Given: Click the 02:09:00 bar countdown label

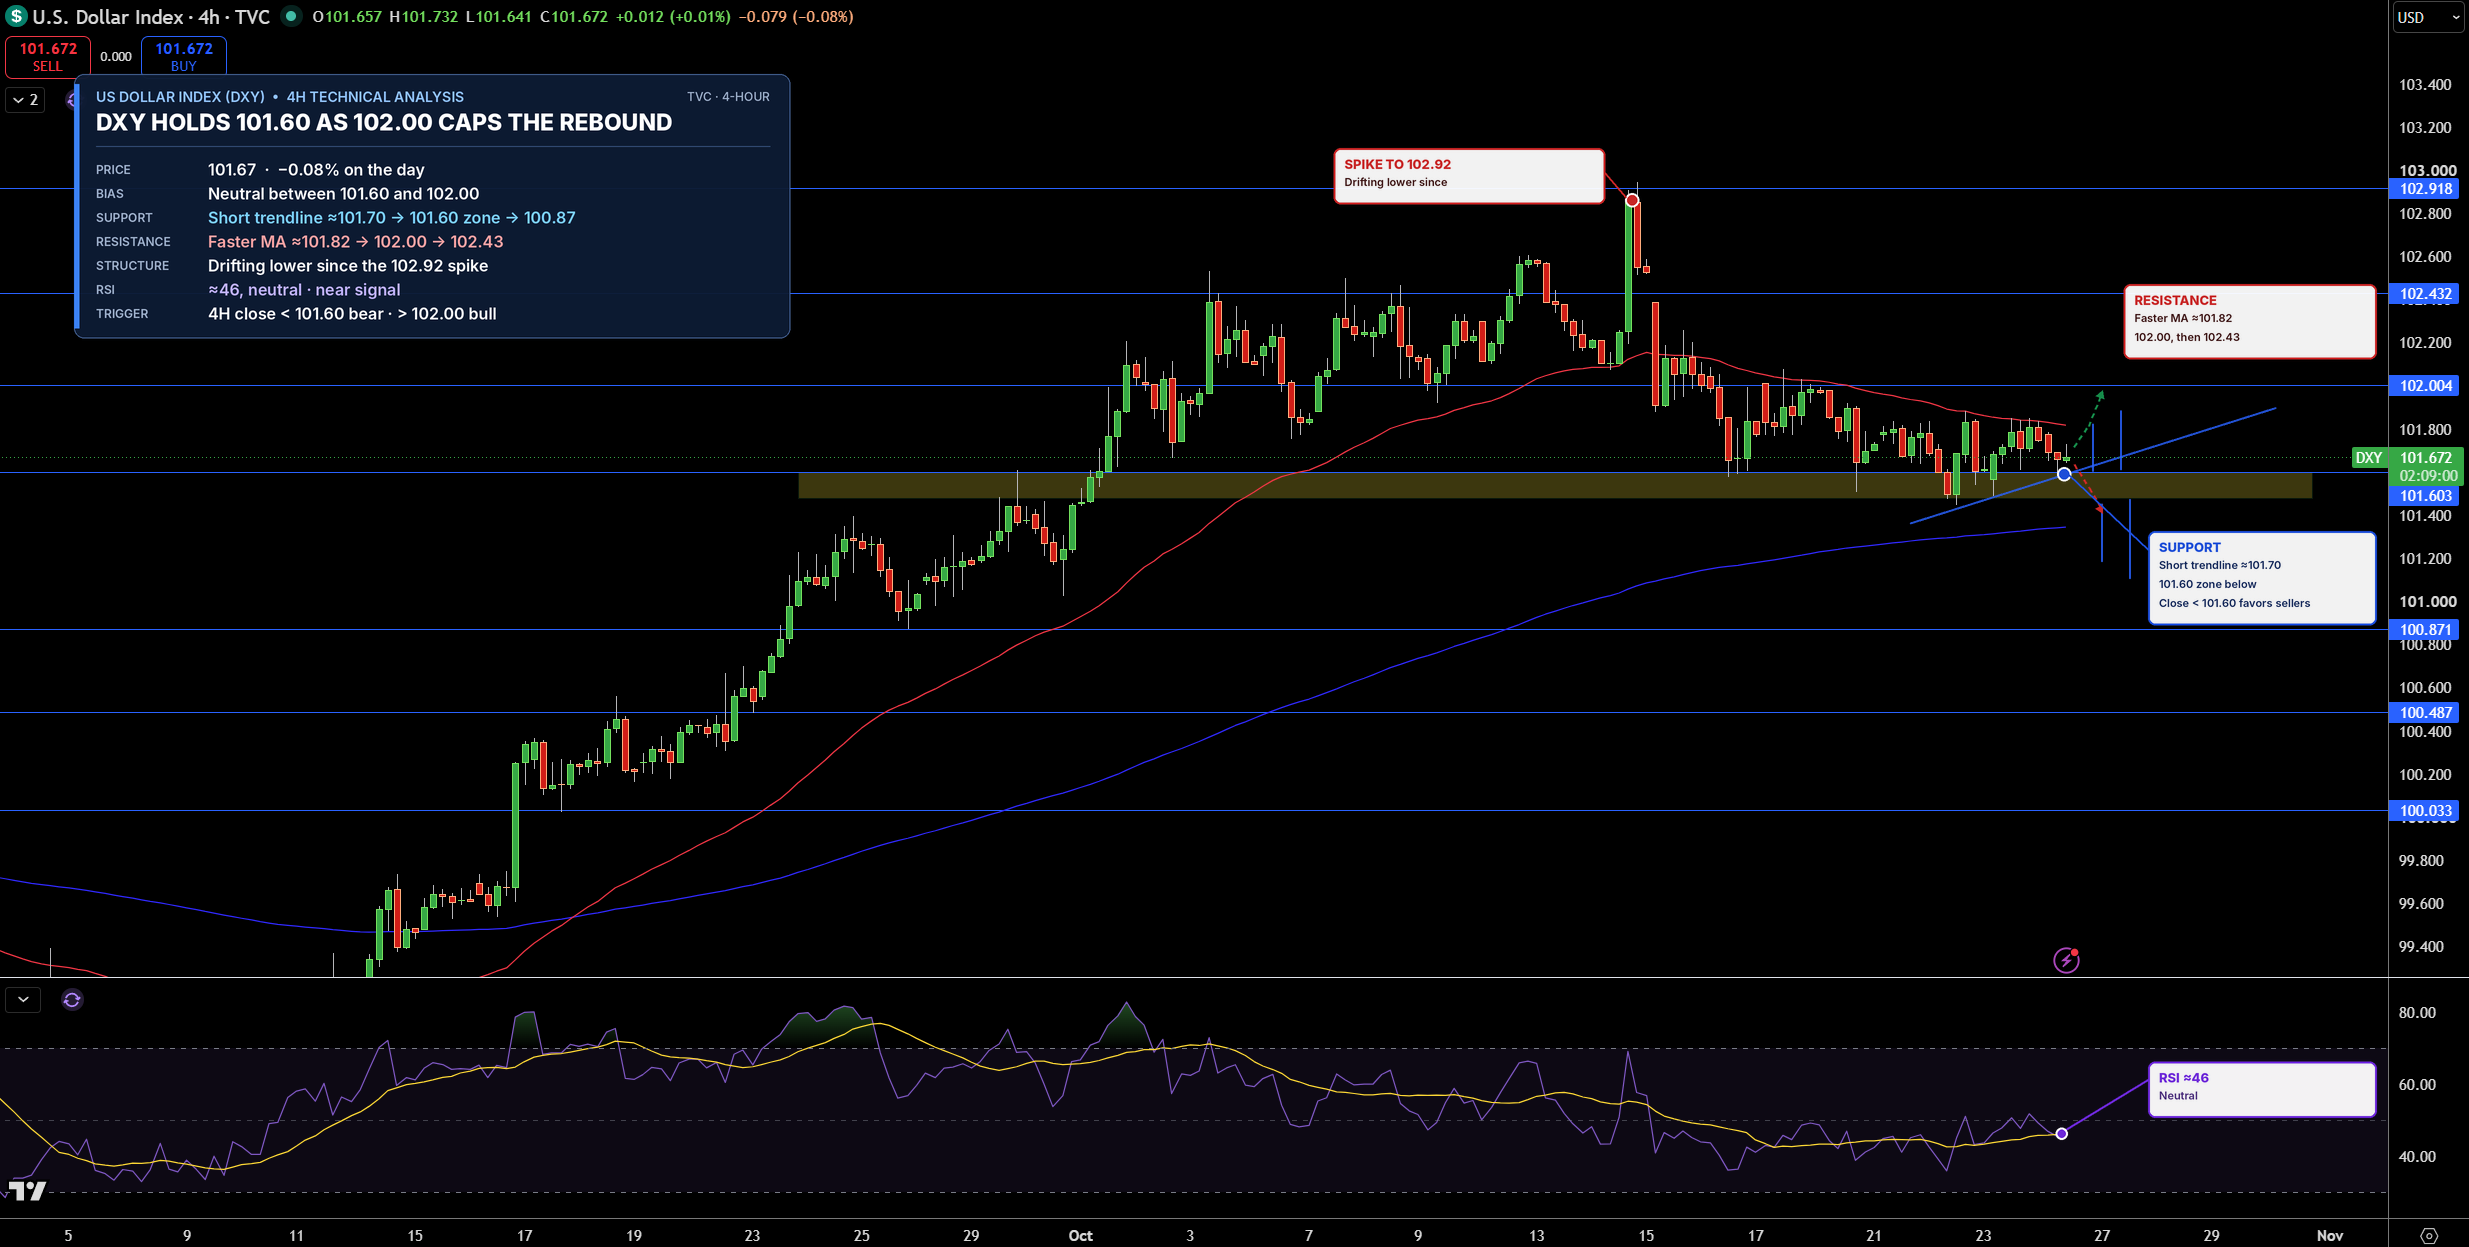Looking at the screenshot, I should click(2427, 476).
